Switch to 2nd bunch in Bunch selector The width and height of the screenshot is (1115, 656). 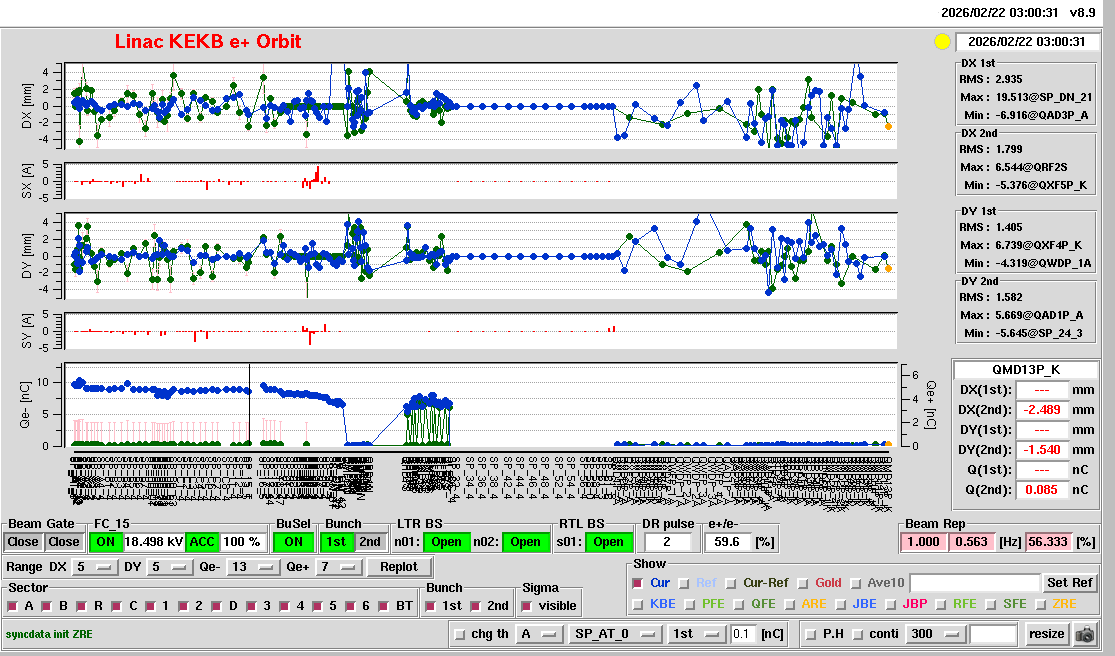(x=370, y=542)
